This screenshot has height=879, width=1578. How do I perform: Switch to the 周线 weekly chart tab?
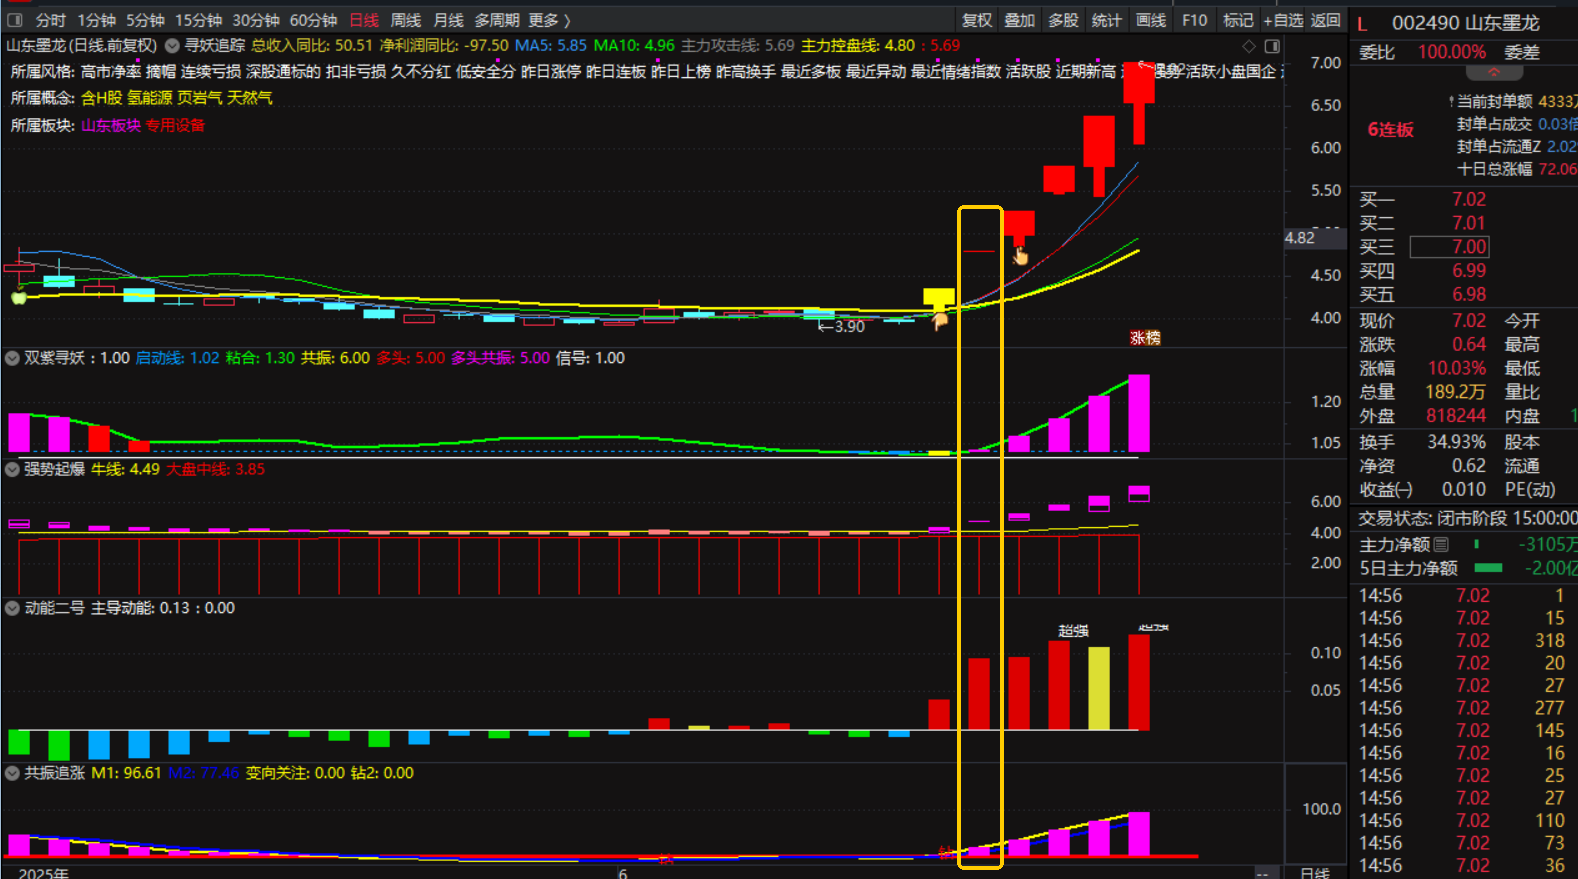405,20
